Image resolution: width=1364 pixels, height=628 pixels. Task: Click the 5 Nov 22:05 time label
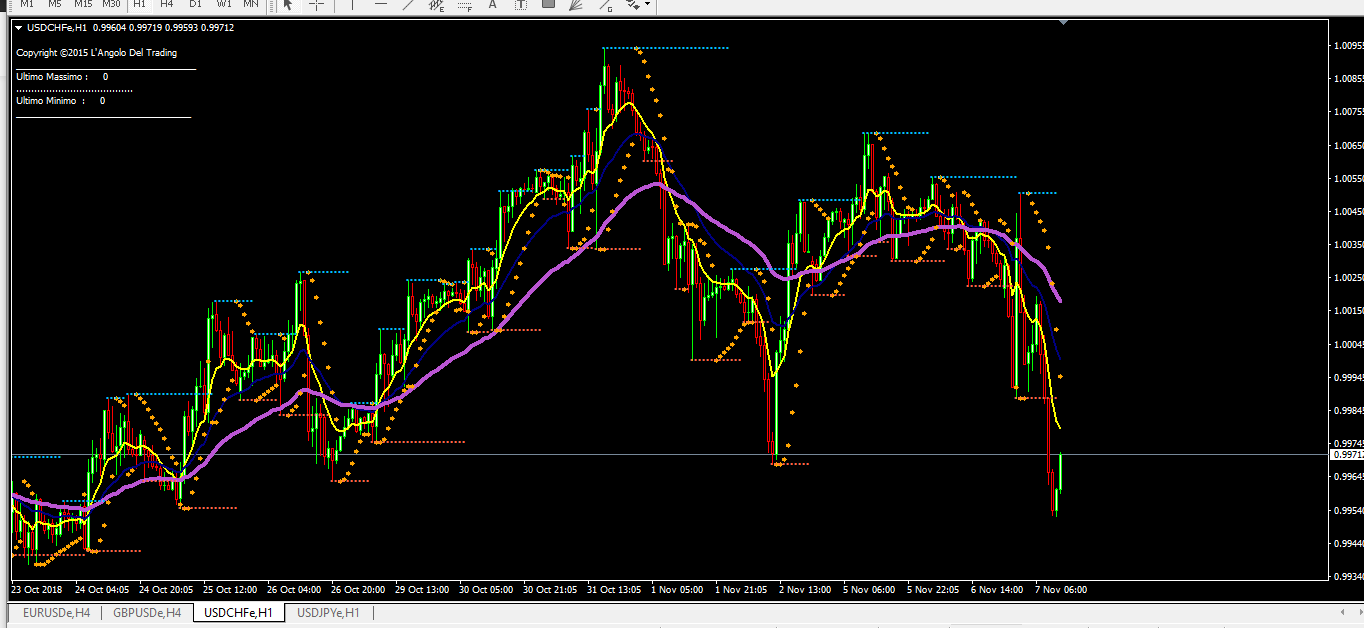[x=933, y=590]
